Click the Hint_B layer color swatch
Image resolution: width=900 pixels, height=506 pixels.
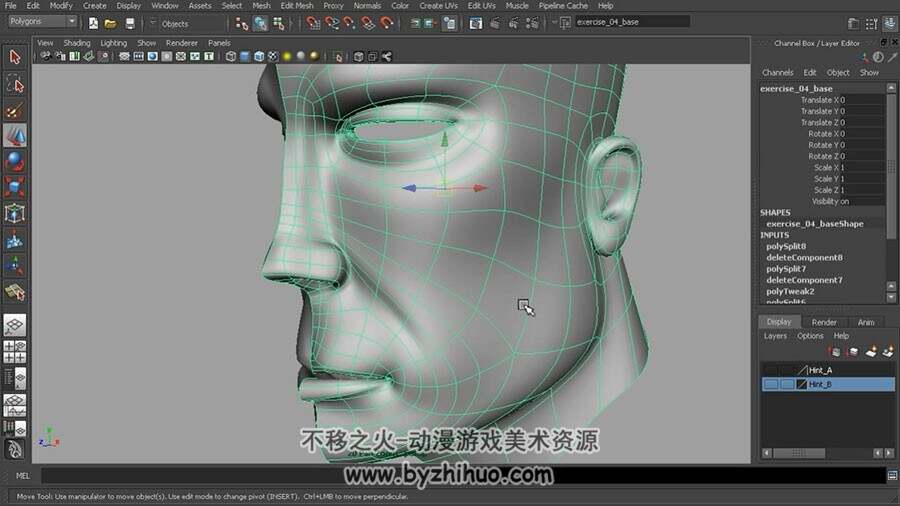pos(802,384)
